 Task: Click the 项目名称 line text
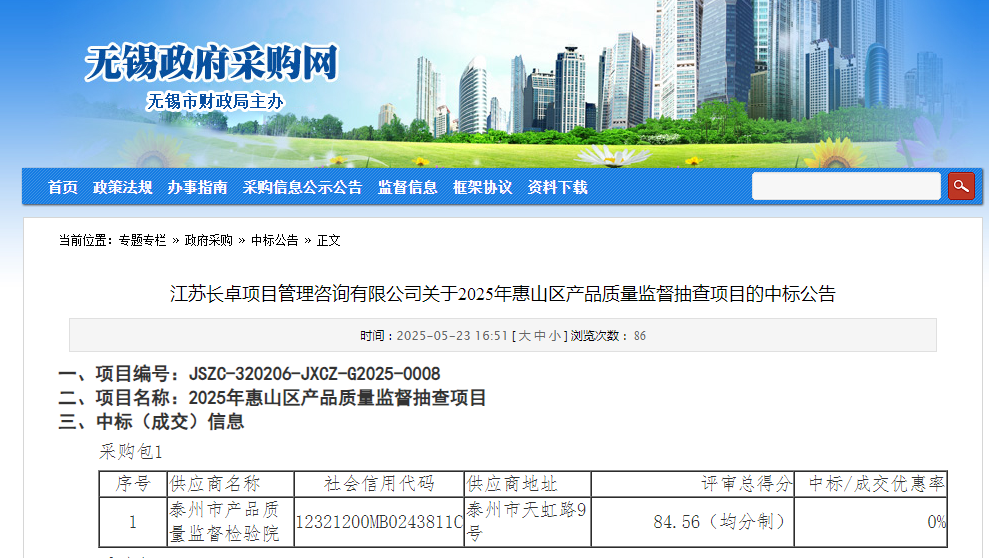(272, 398)
